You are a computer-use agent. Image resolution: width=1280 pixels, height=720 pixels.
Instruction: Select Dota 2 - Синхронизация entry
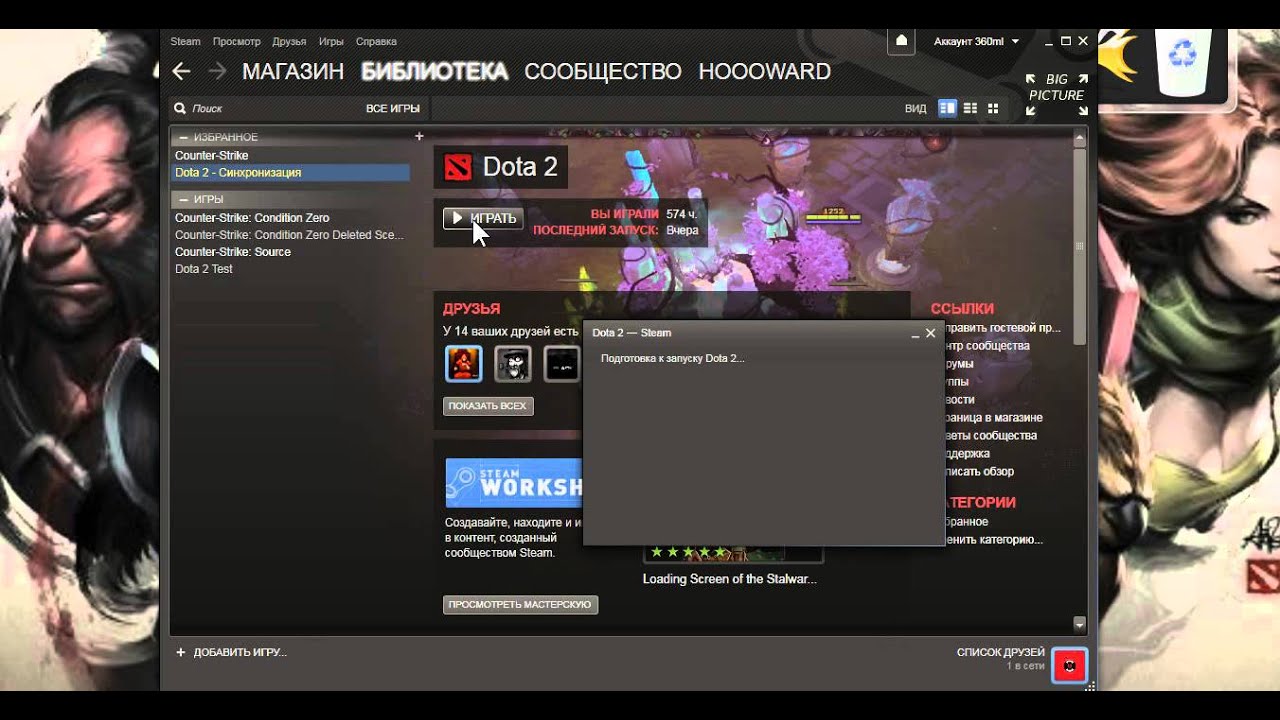point(290,173)
